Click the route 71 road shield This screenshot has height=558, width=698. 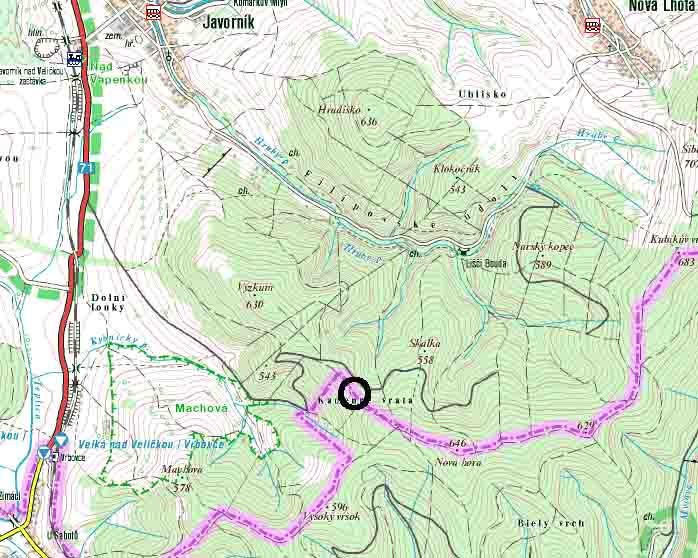[88, 168]
